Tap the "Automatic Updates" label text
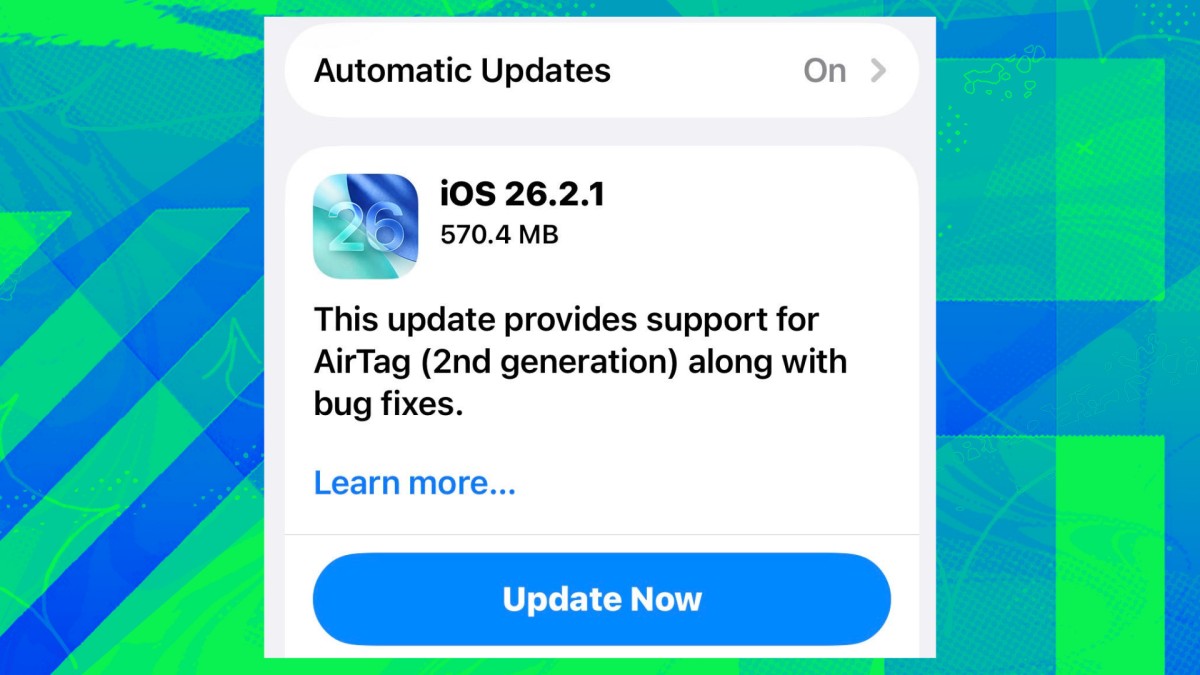Viewport: 1200px width, 675px height. tap(462, 71)
